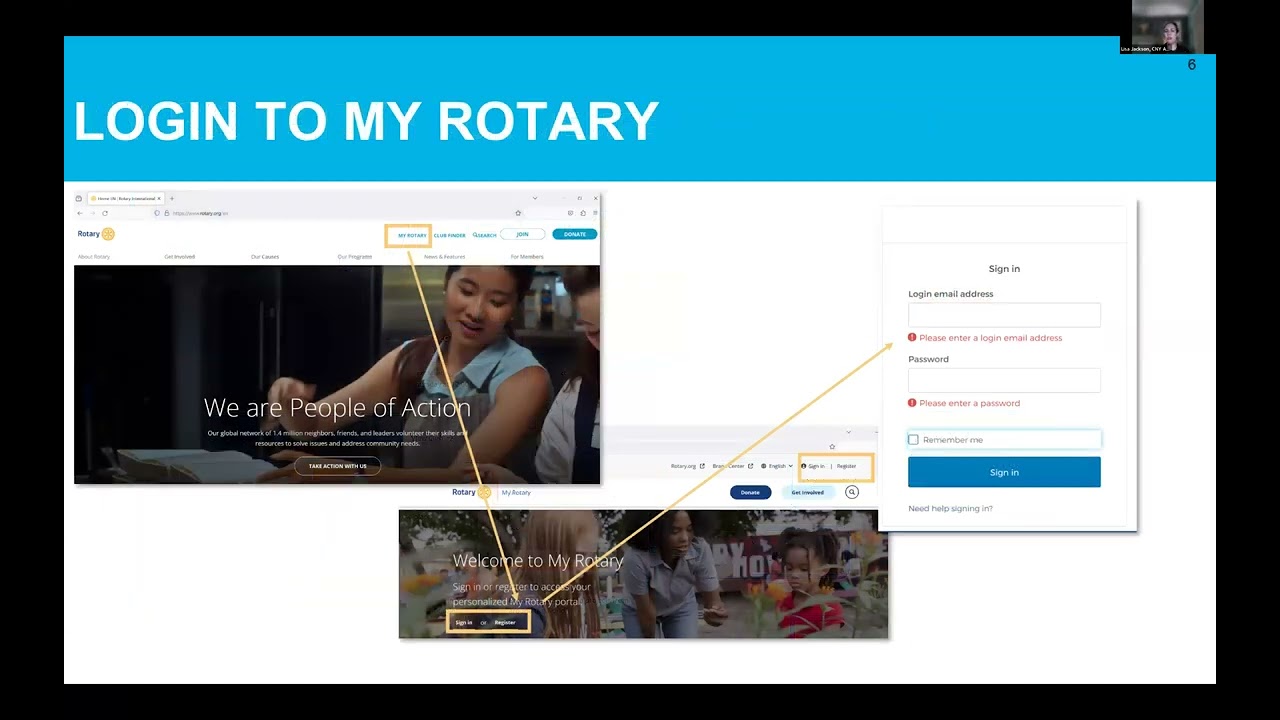Click the round search icon on My Rotary page
Image resolution: width=1280 pixels, height=720 pixels.
click(x=852, y=492)
